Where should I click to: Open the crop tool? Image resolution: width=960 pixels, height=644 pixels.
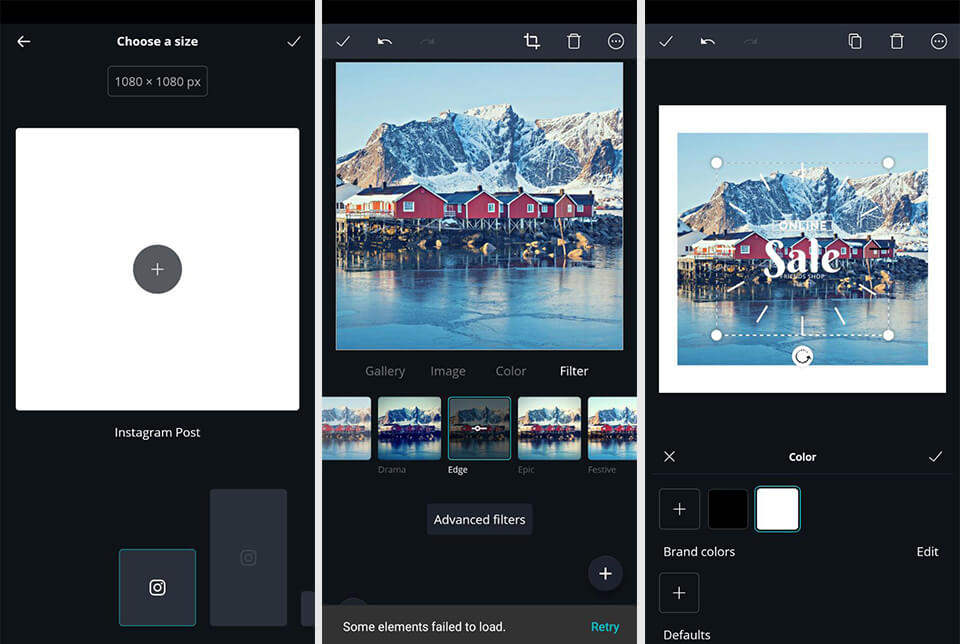531,41
